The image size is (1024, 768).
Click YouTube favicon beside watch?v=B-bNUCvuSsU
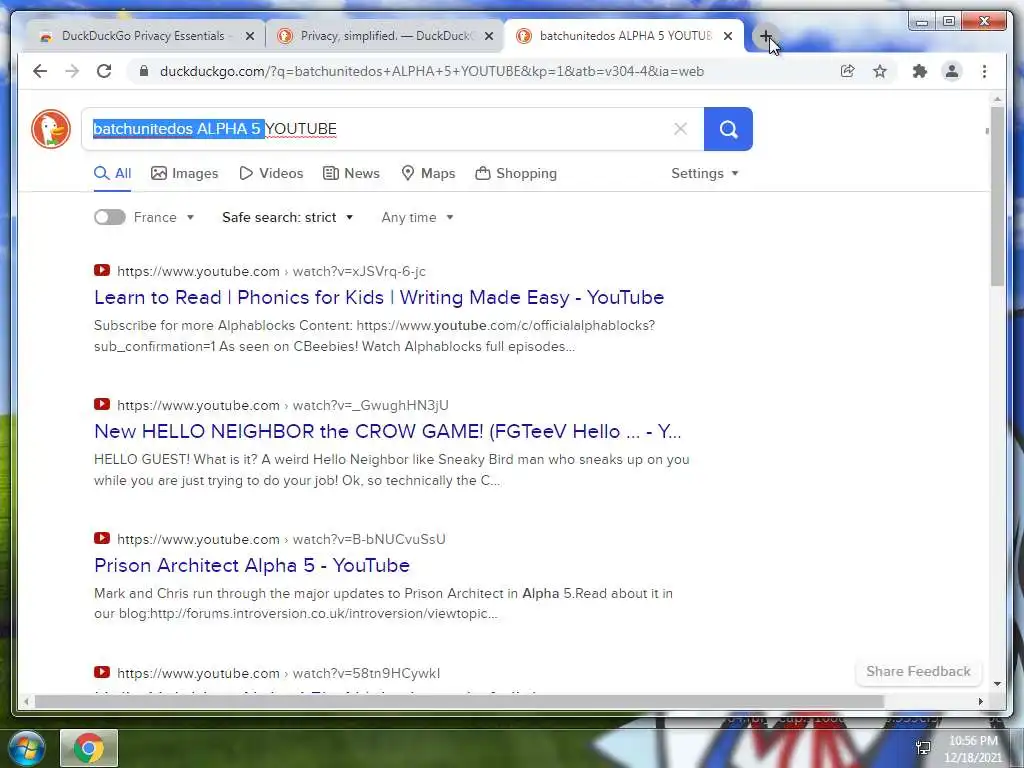click(x=102, y=537)
